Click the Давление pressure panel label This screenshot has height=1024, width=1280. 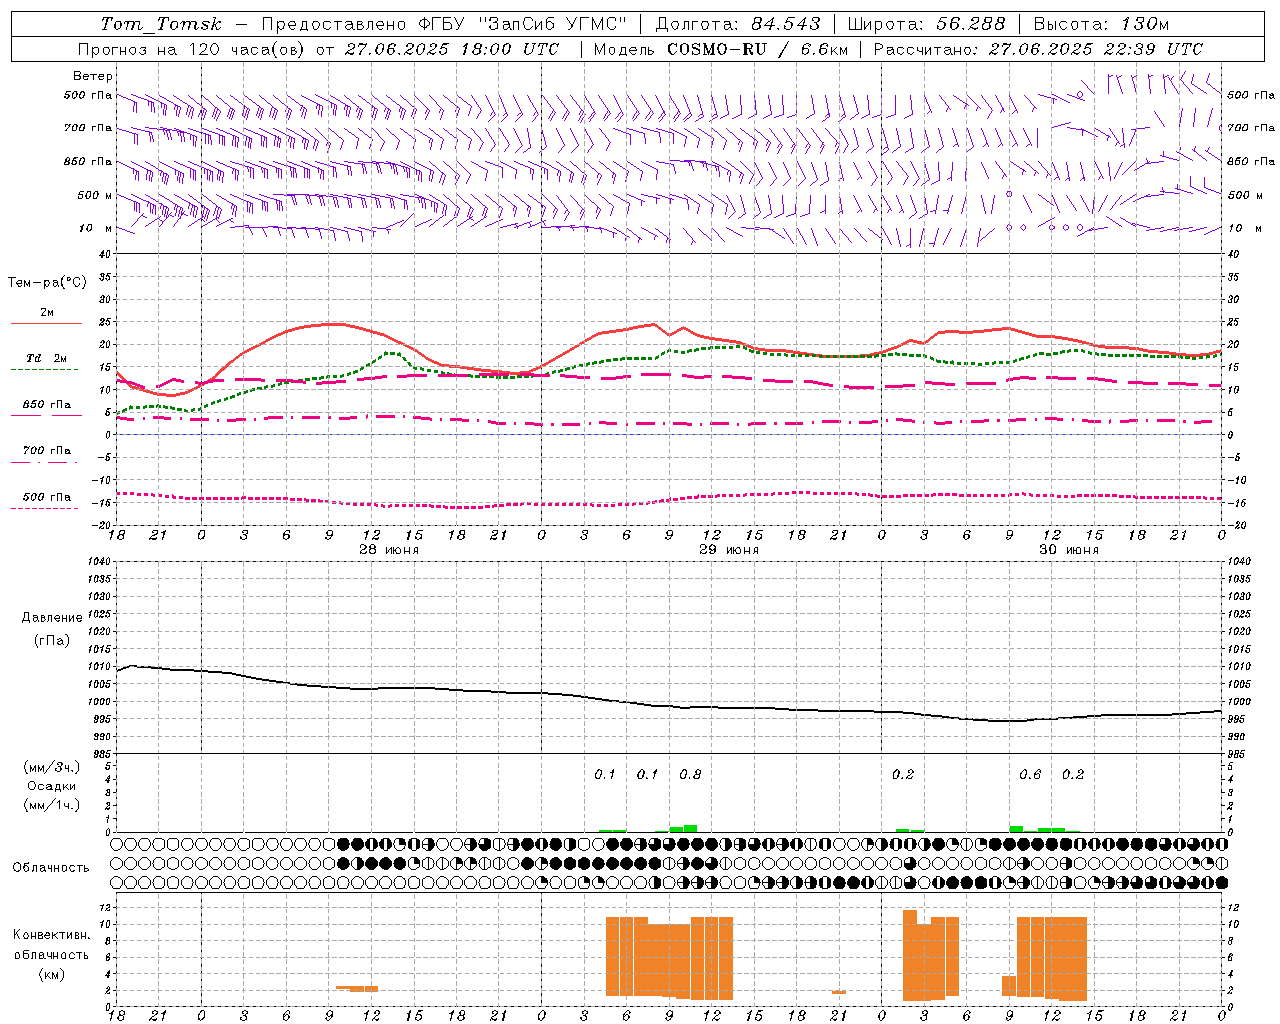(x=52, y=618)
